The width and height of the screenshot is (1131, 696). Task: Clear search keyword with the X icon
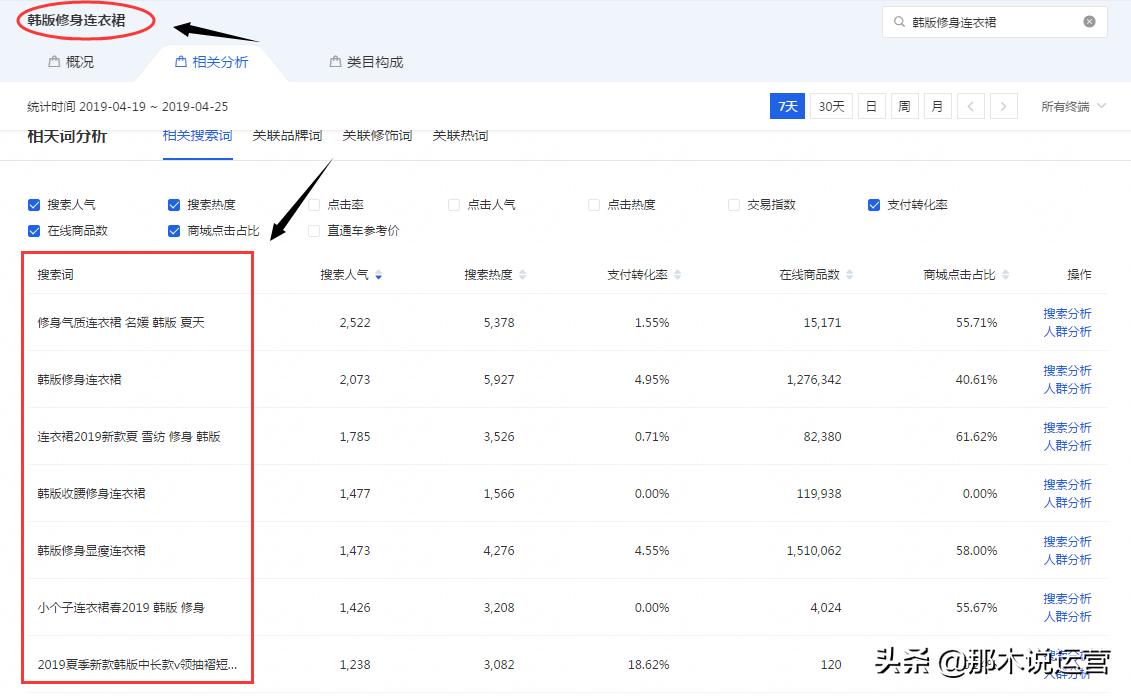[x=1089, y=21]
